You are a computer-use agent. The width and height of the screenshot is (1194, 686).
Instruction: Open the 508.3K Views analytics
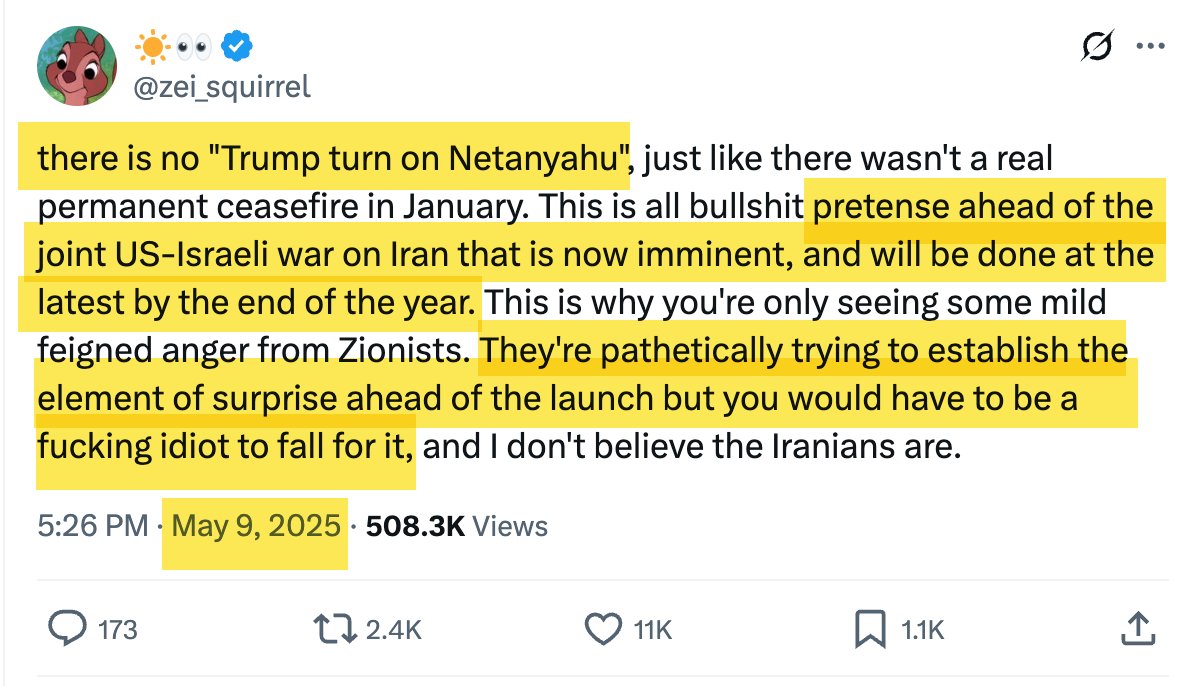click(457, 526)
